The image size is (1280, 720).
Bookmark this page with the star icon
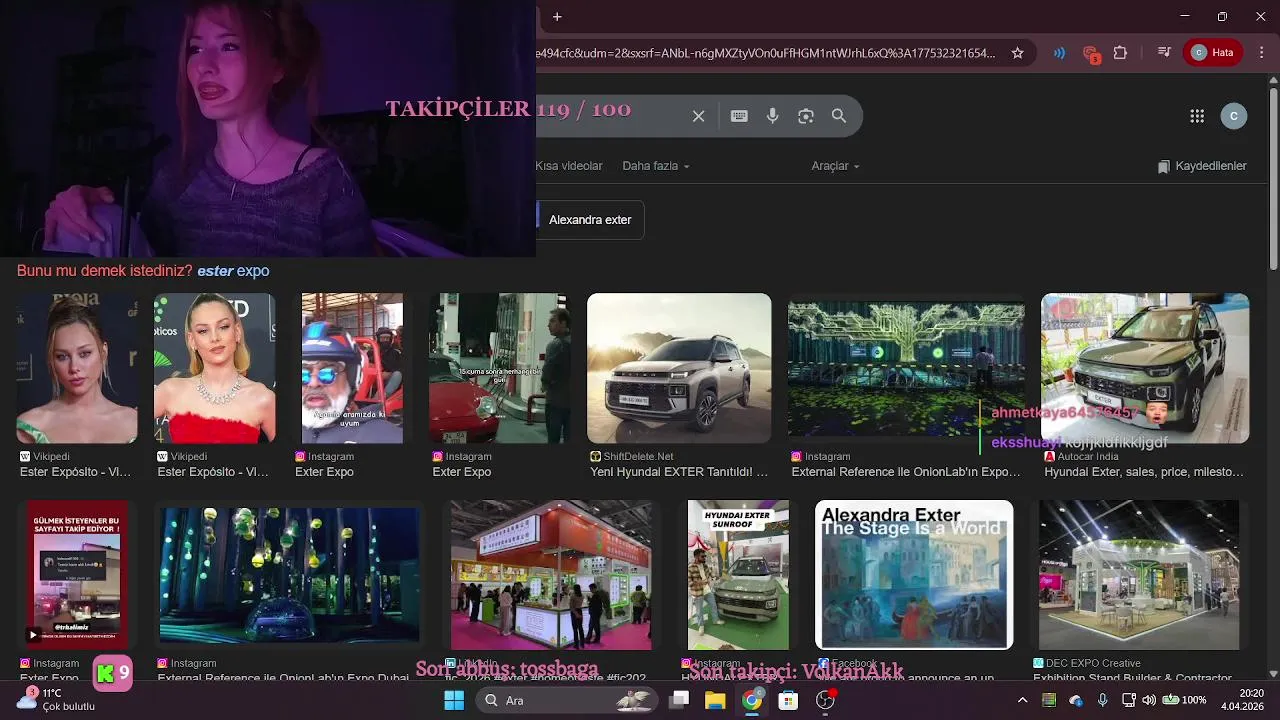click(x=1017, y=53)
